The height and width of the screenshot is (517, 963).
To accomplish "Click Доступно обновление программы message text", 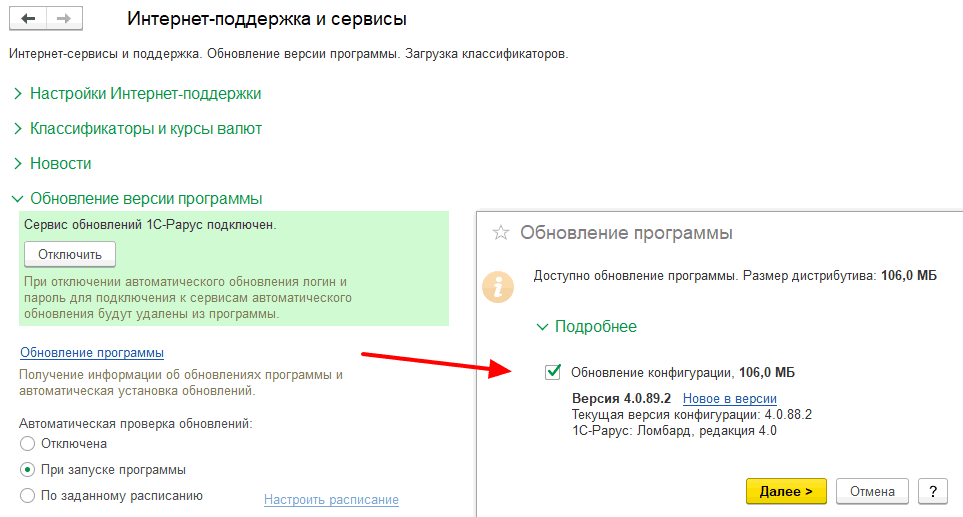I will coord(735,276).
